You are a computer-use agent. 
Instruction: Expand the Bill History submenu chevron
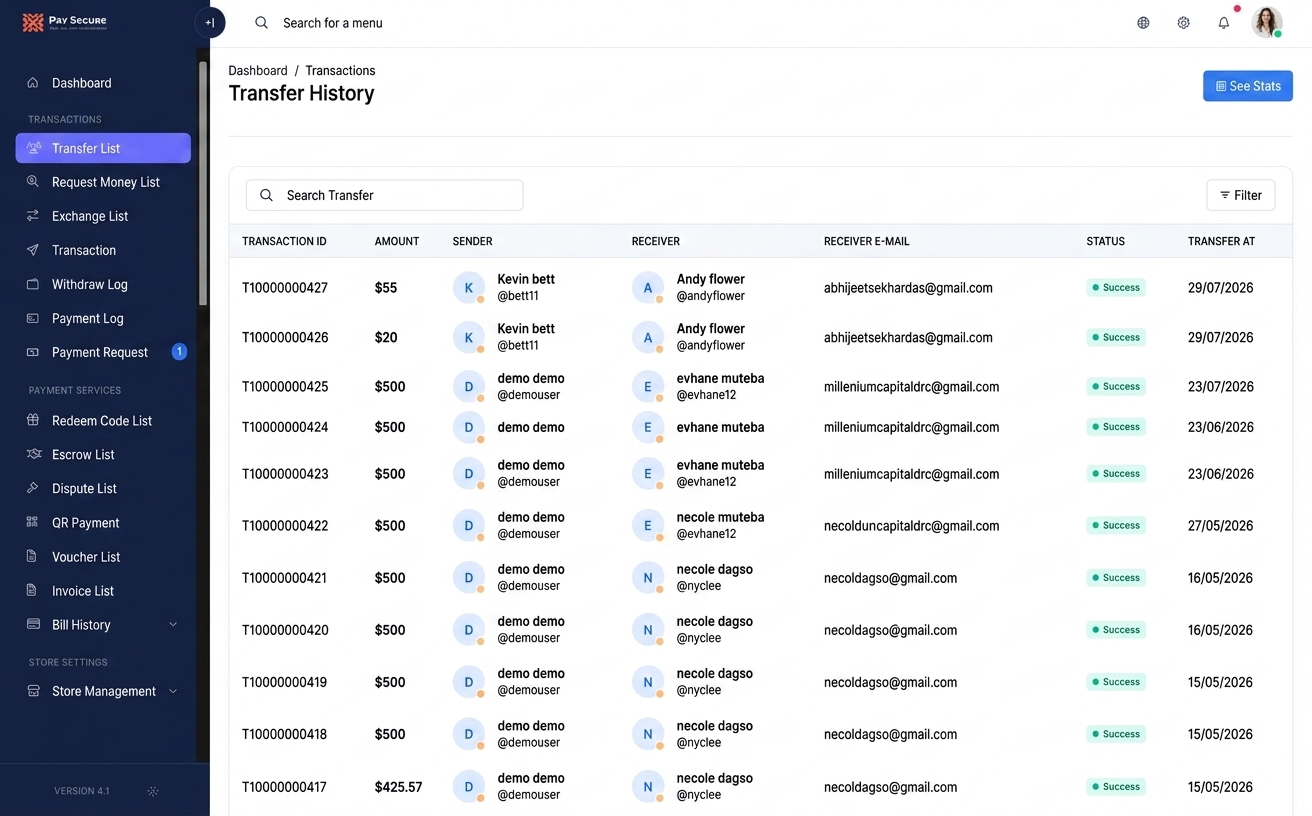[173, 625]
